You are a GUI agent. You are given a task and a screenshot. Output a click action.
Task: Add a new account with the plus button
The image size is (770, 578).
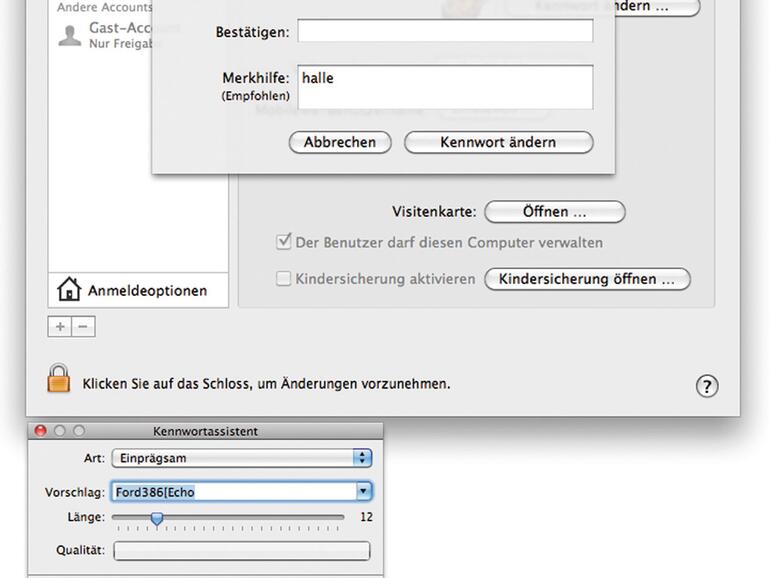coord(60,327)
